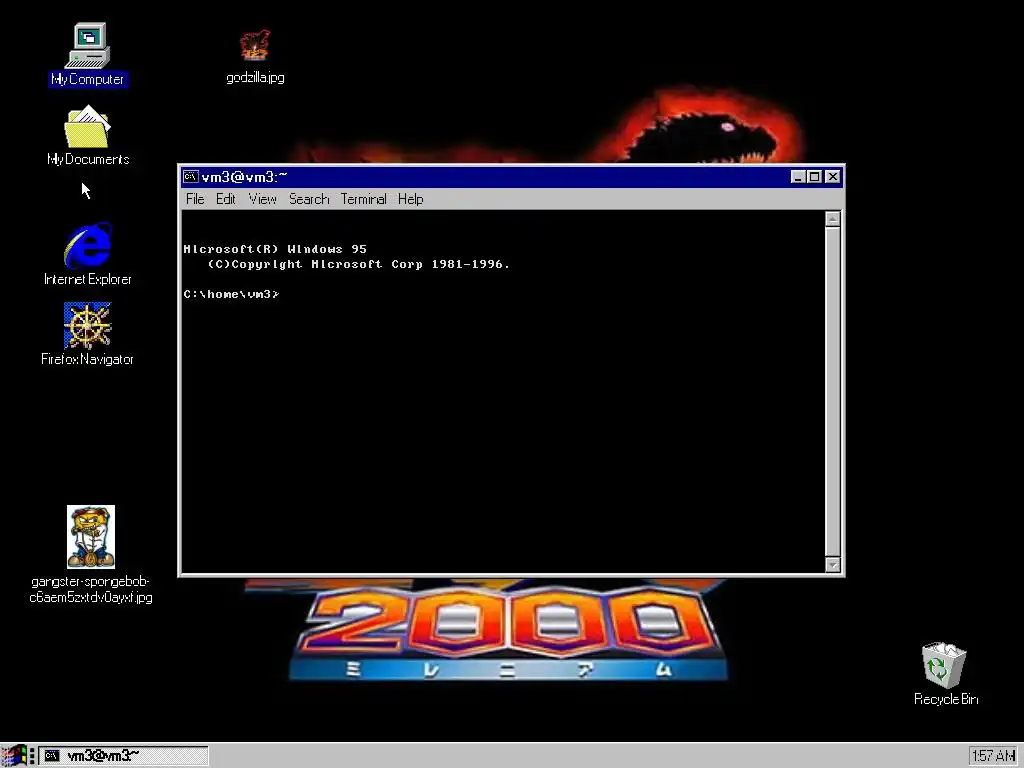Minimize the vm3@vm3:~ terminal window
Image resolution: width=1024 pixels, height=768 pixels.
click(797, 177)
